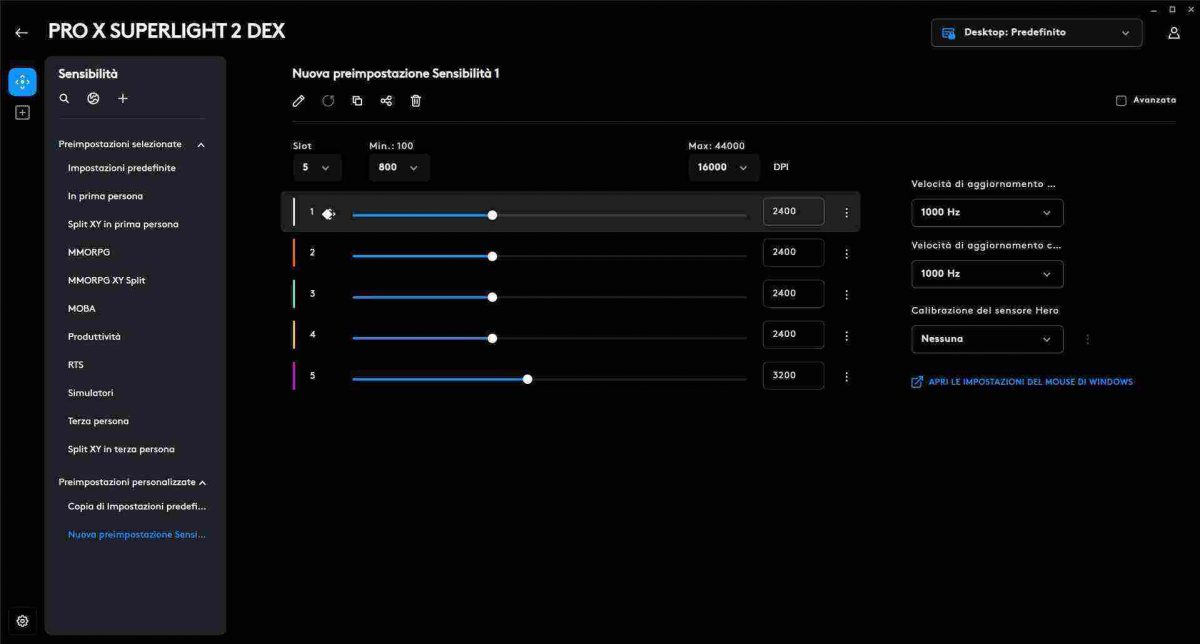Select the MOBA preset

point(82,309)
